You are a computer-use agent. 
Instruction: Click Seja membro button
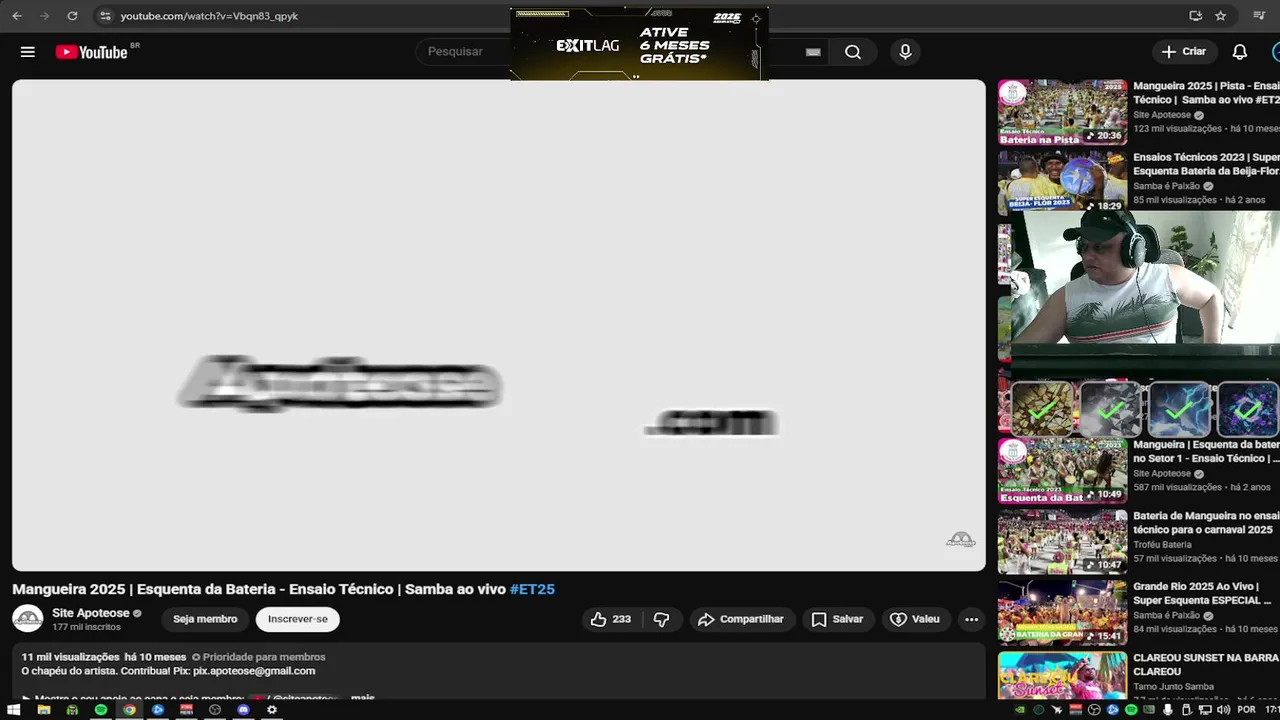pyautogui.click(x=205, y=619)
